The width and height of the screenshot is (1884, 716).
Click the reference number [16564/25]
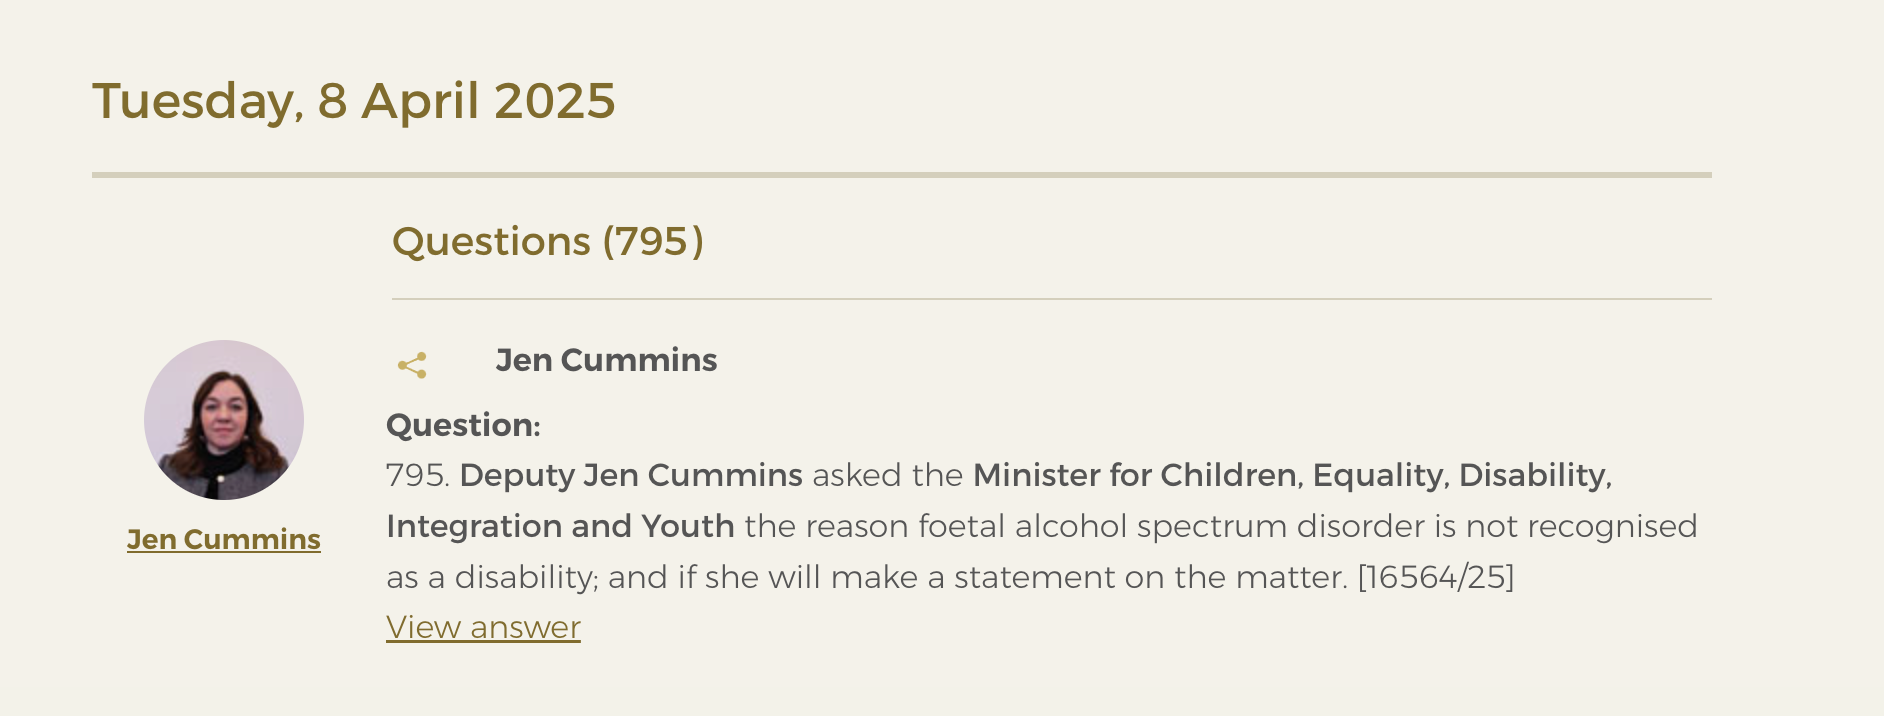click(1436, 577)
